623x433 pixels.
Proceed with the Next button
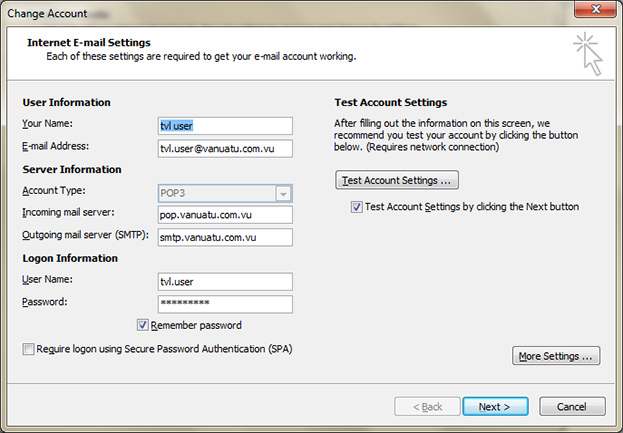click(495, 407)
